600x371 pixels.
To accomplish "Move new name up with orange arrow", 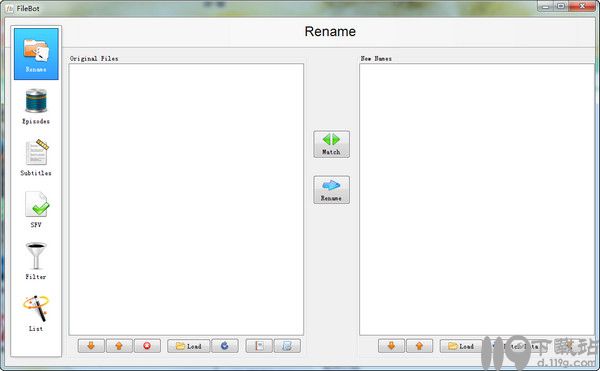I will click(x=419, y=346).
